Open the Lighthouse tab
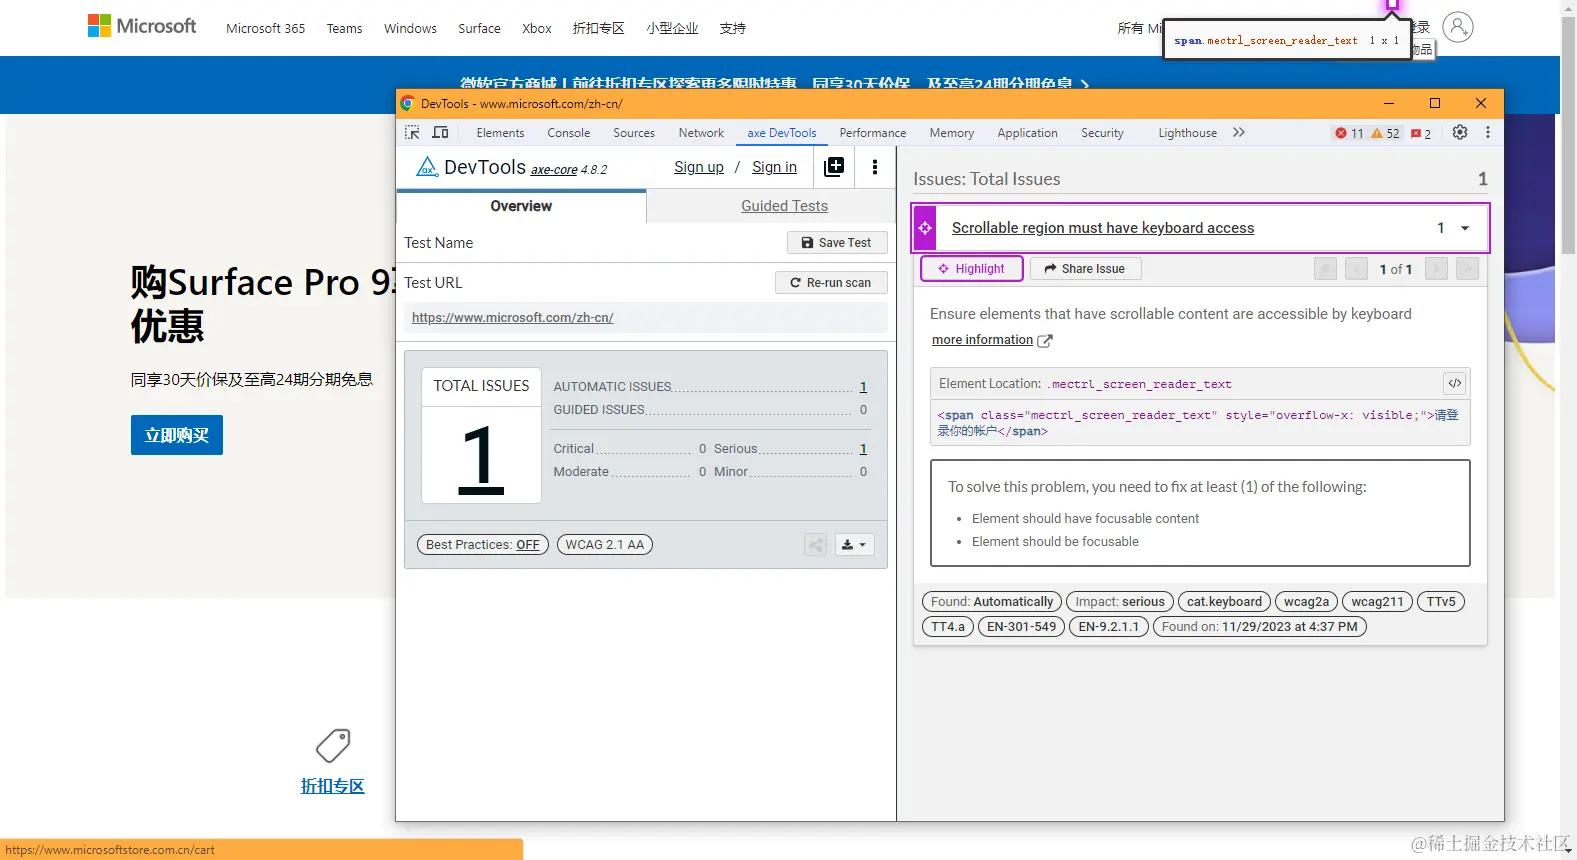 tap(1188, 133)
